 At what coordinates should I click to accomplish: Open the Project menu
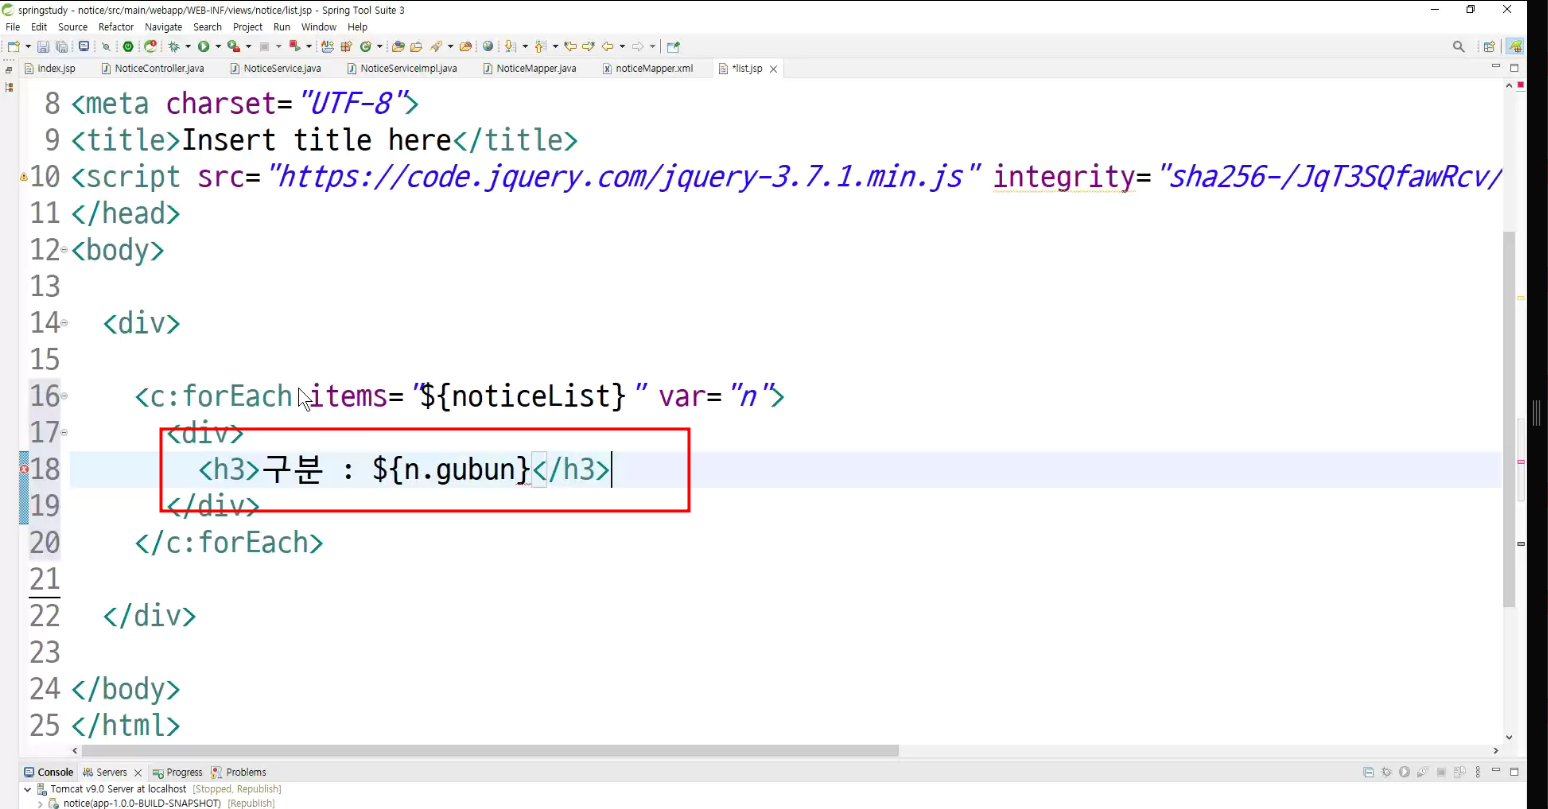[248, 27]
